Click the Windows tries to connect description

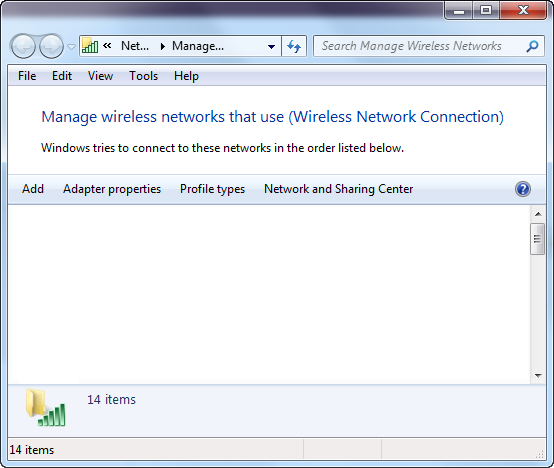[x=222, y=148]
